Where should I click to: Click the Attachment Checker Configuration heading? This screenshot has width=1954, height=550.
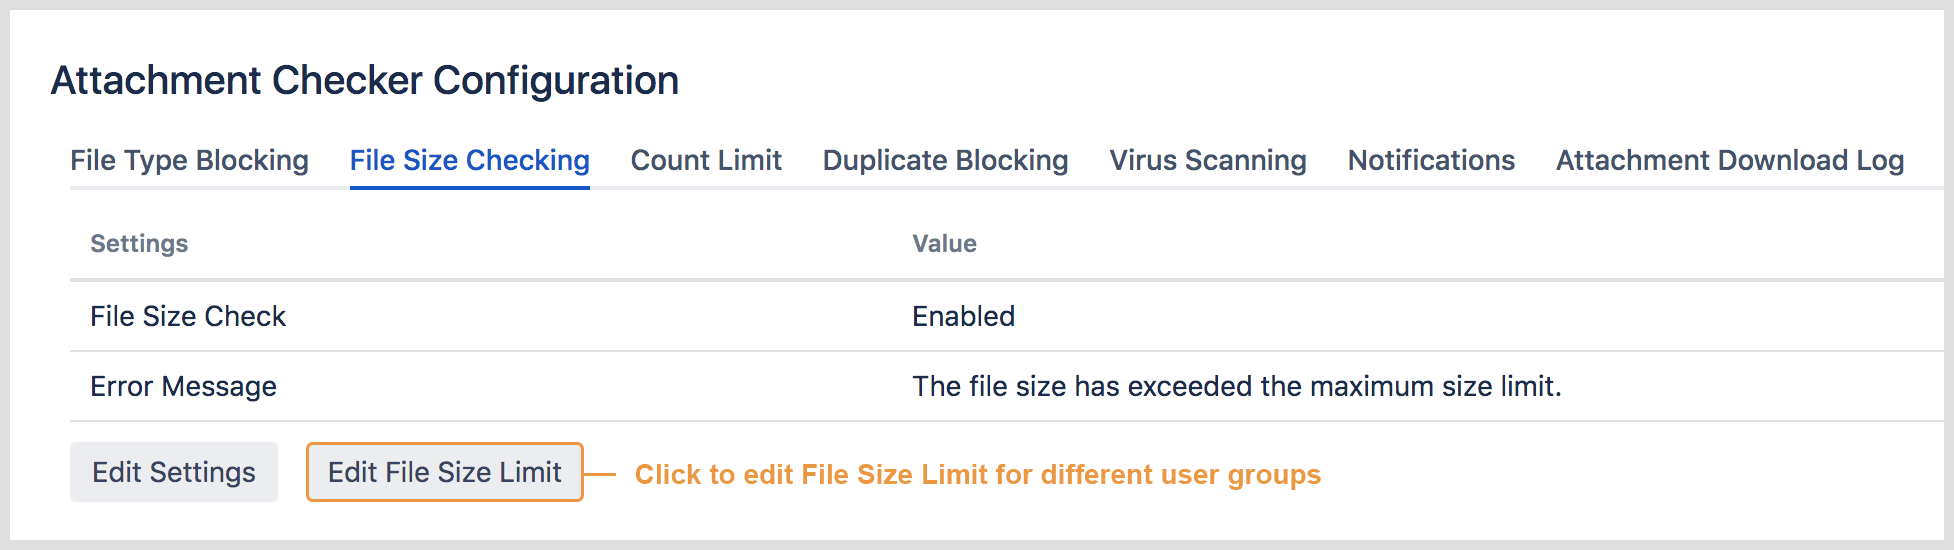[x=365, y=80]
